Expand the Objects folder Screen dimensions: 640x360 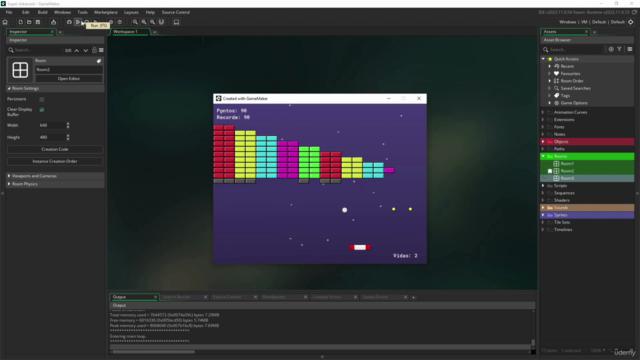pos(543,142)
